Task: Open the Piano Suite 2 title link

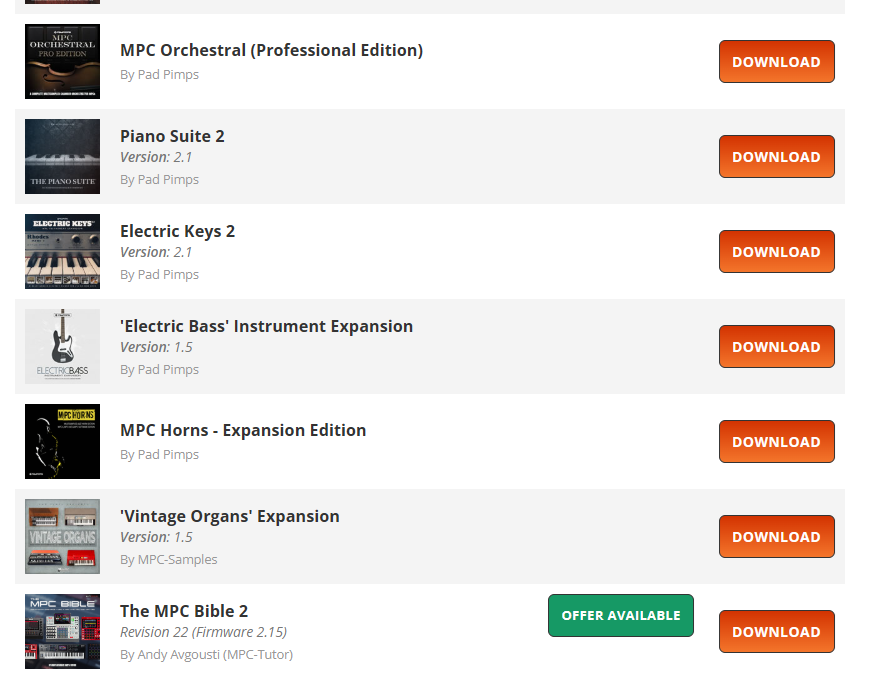Action: 172,136
